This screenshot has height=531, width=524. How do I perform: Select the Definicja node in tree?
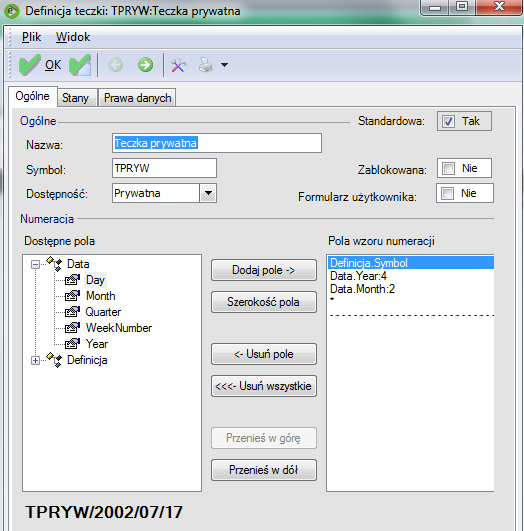pos(87,360)
